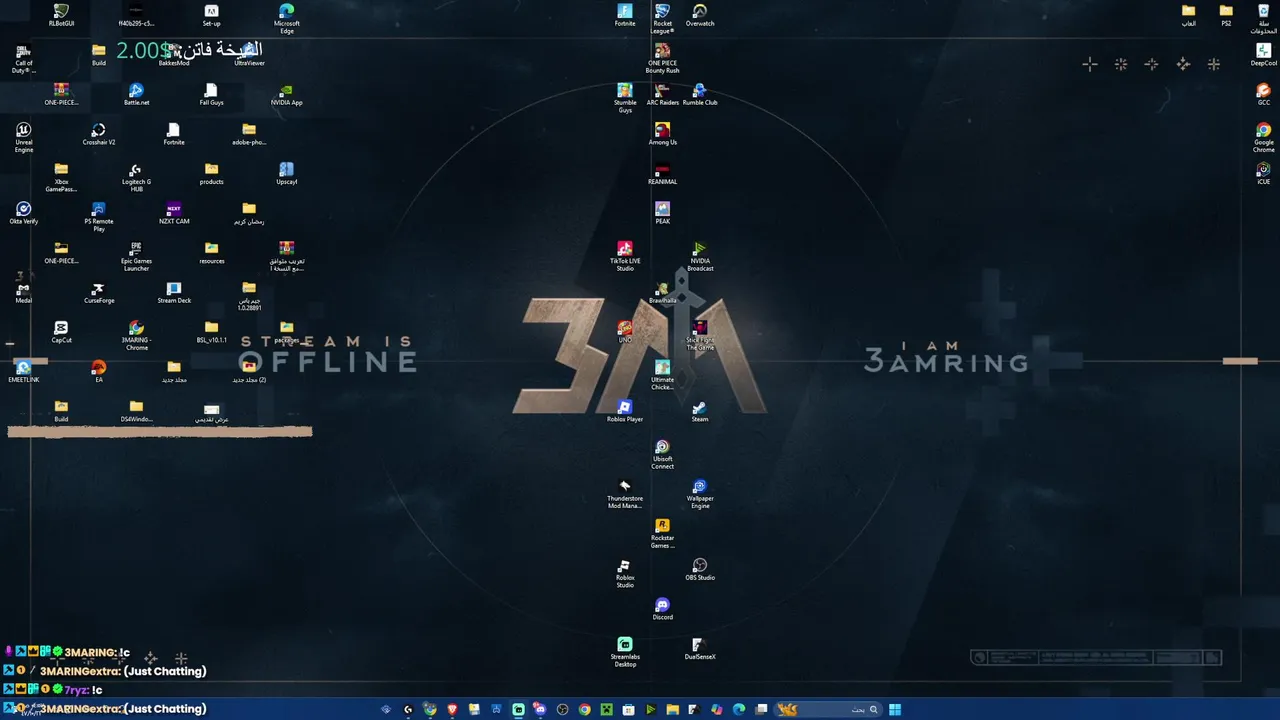
Task: Open the 3MARING - Chrome shortcut
Action: pyautogui.click(x=136, y=335)
